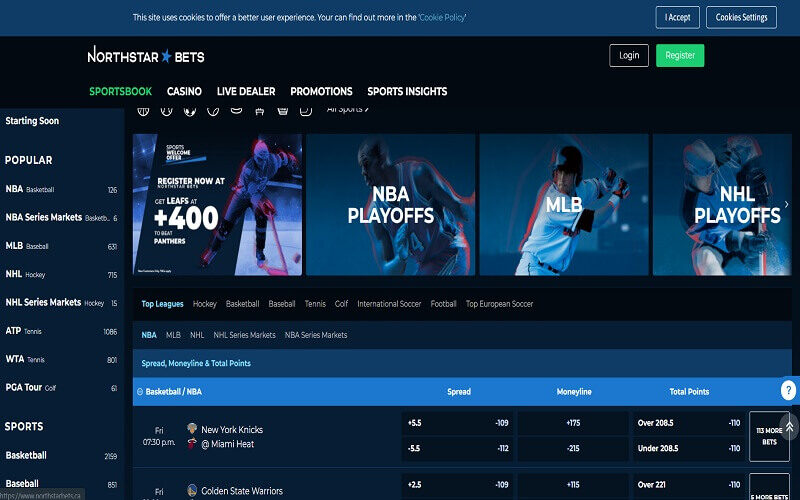
Task: Bet Warriors spread +2.5 at -109
Action: [x=458, y=485]
